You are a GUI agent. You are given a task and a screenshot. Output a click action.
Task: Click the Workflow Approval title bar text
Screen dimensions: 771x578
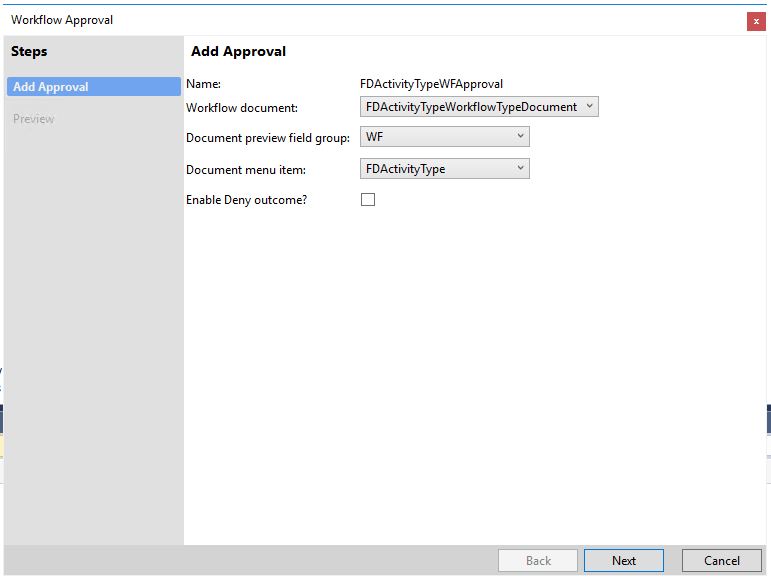click(x=62, y=20)
